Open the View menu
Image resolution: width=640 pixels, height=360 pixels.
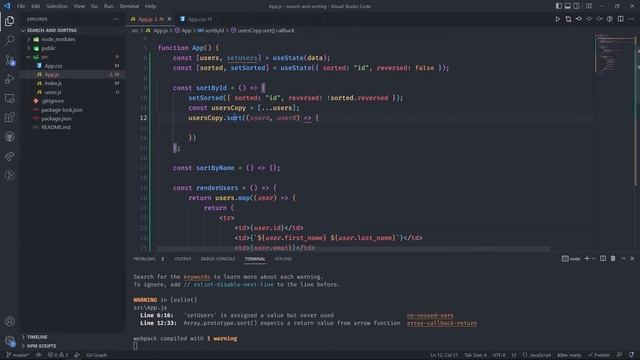pyautogui.click(x=79, y=6)
